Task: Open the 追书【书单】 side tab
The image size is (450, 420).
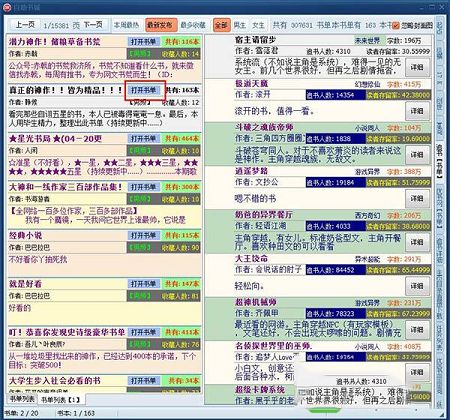Action: click(440, 161)
